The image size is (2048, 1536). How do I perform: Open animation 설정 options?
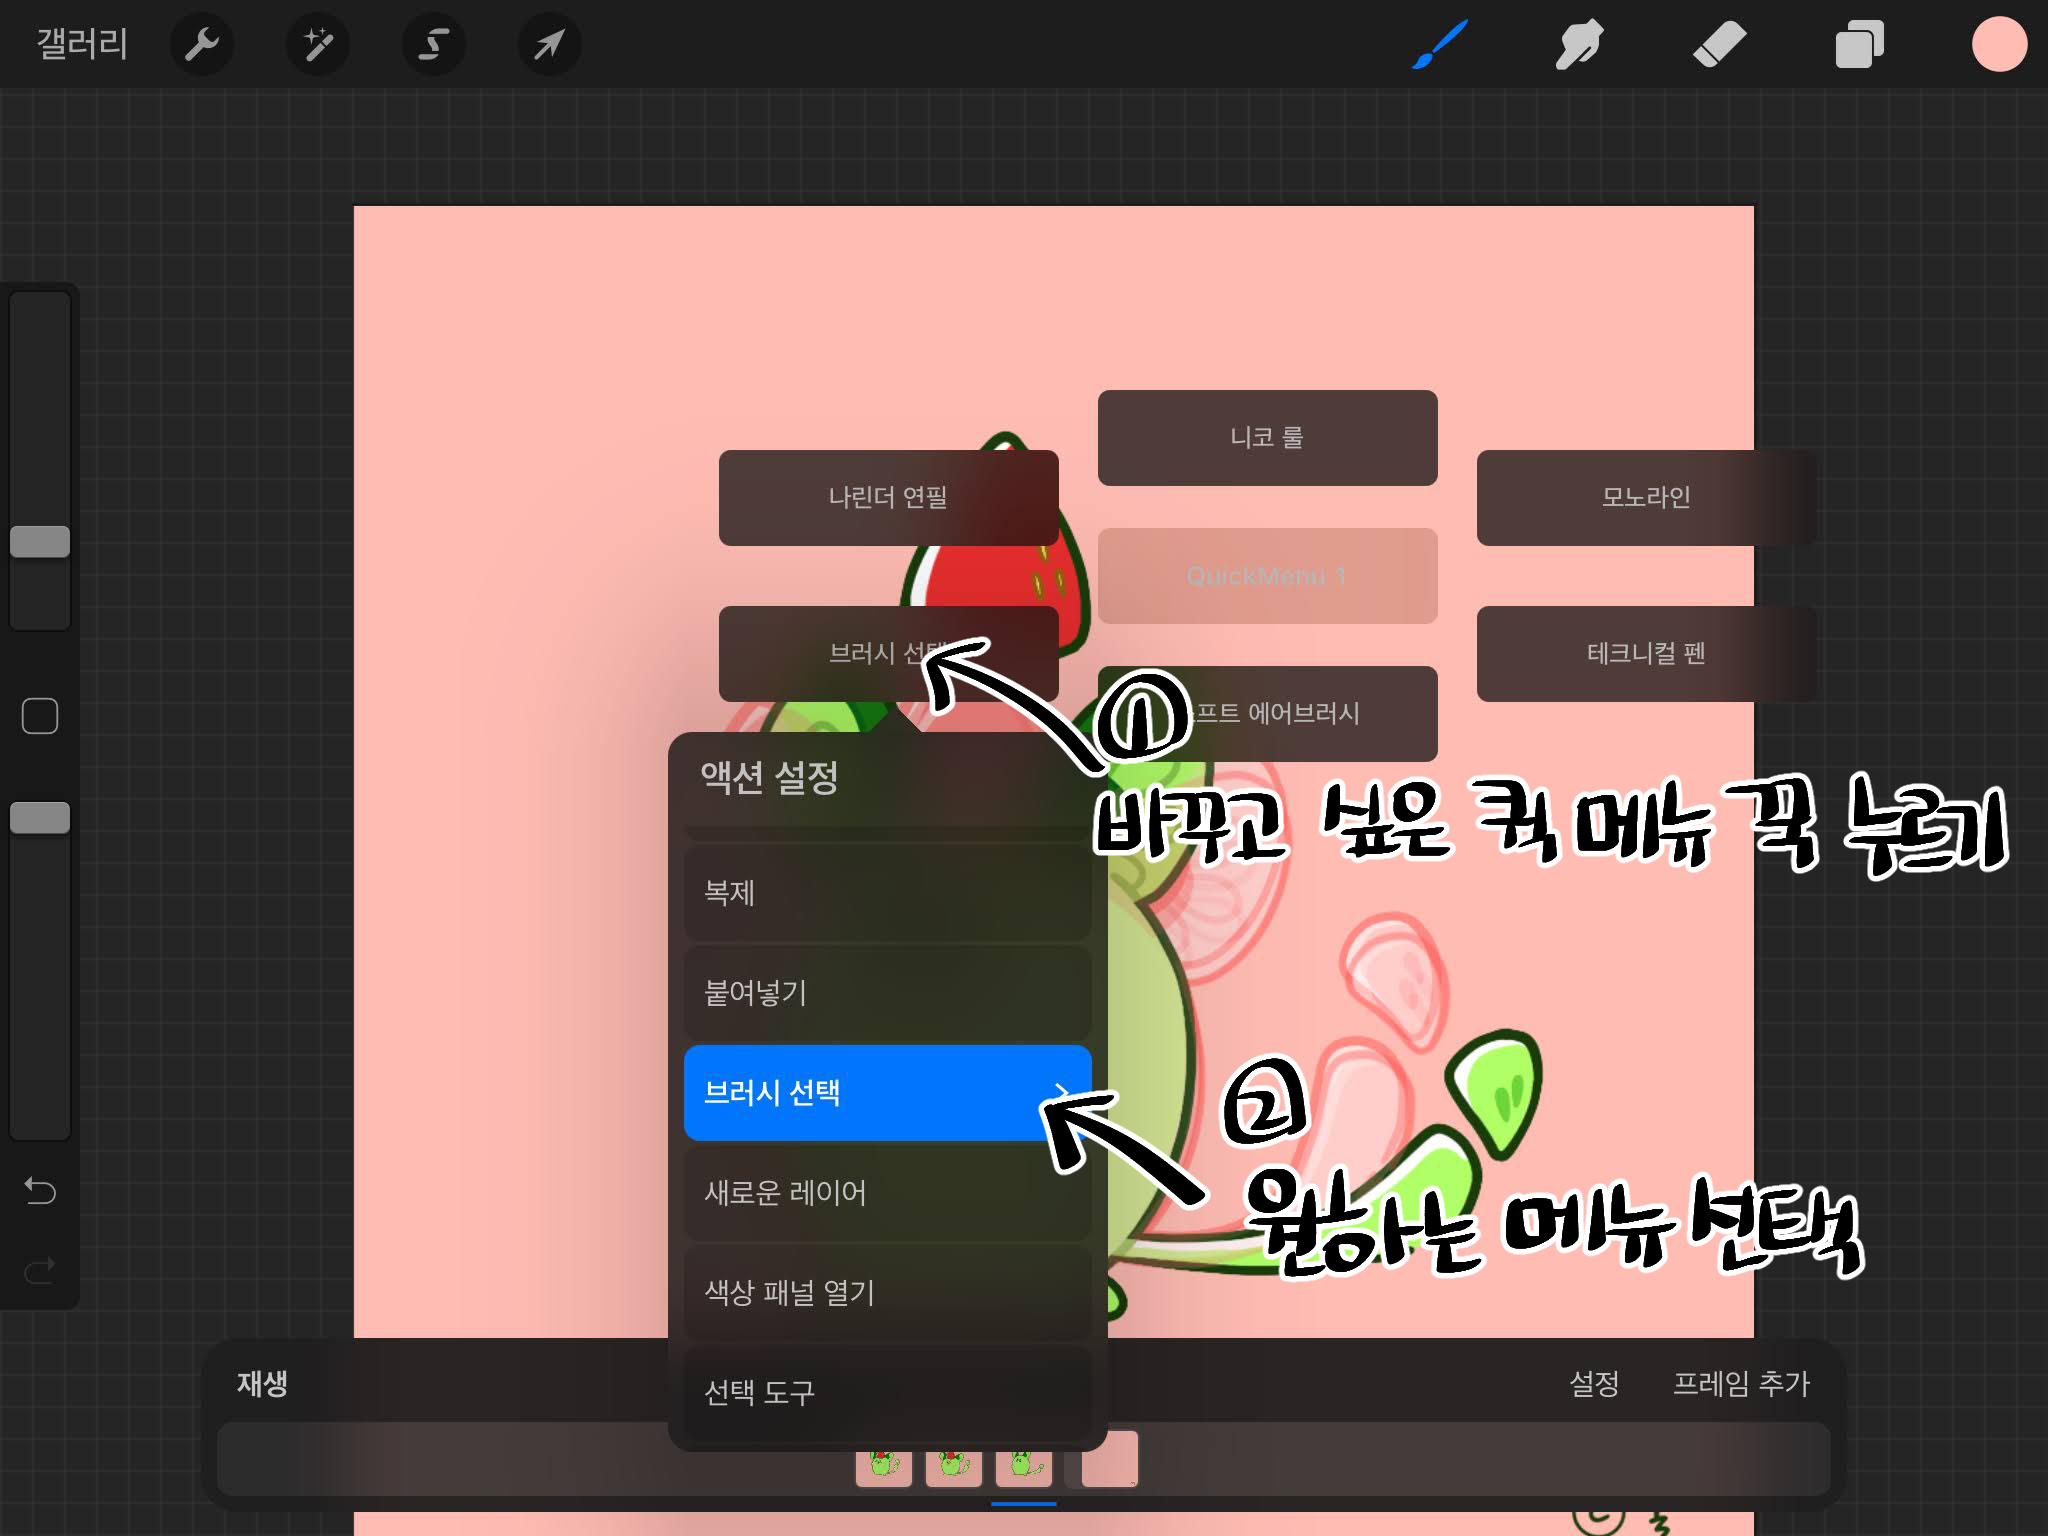(1593, 1383)
